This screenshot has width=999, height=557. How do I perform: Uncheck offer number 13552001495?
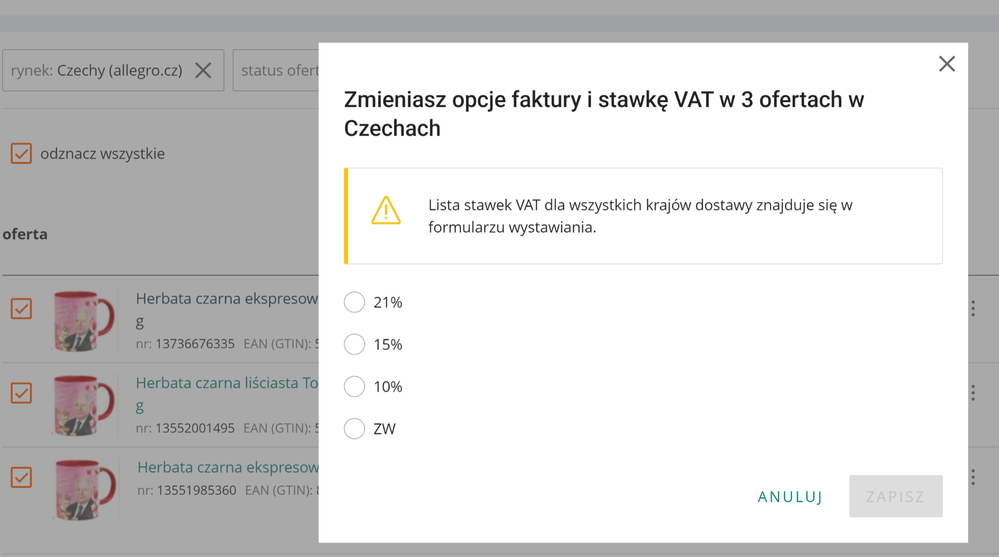(21, 393)
